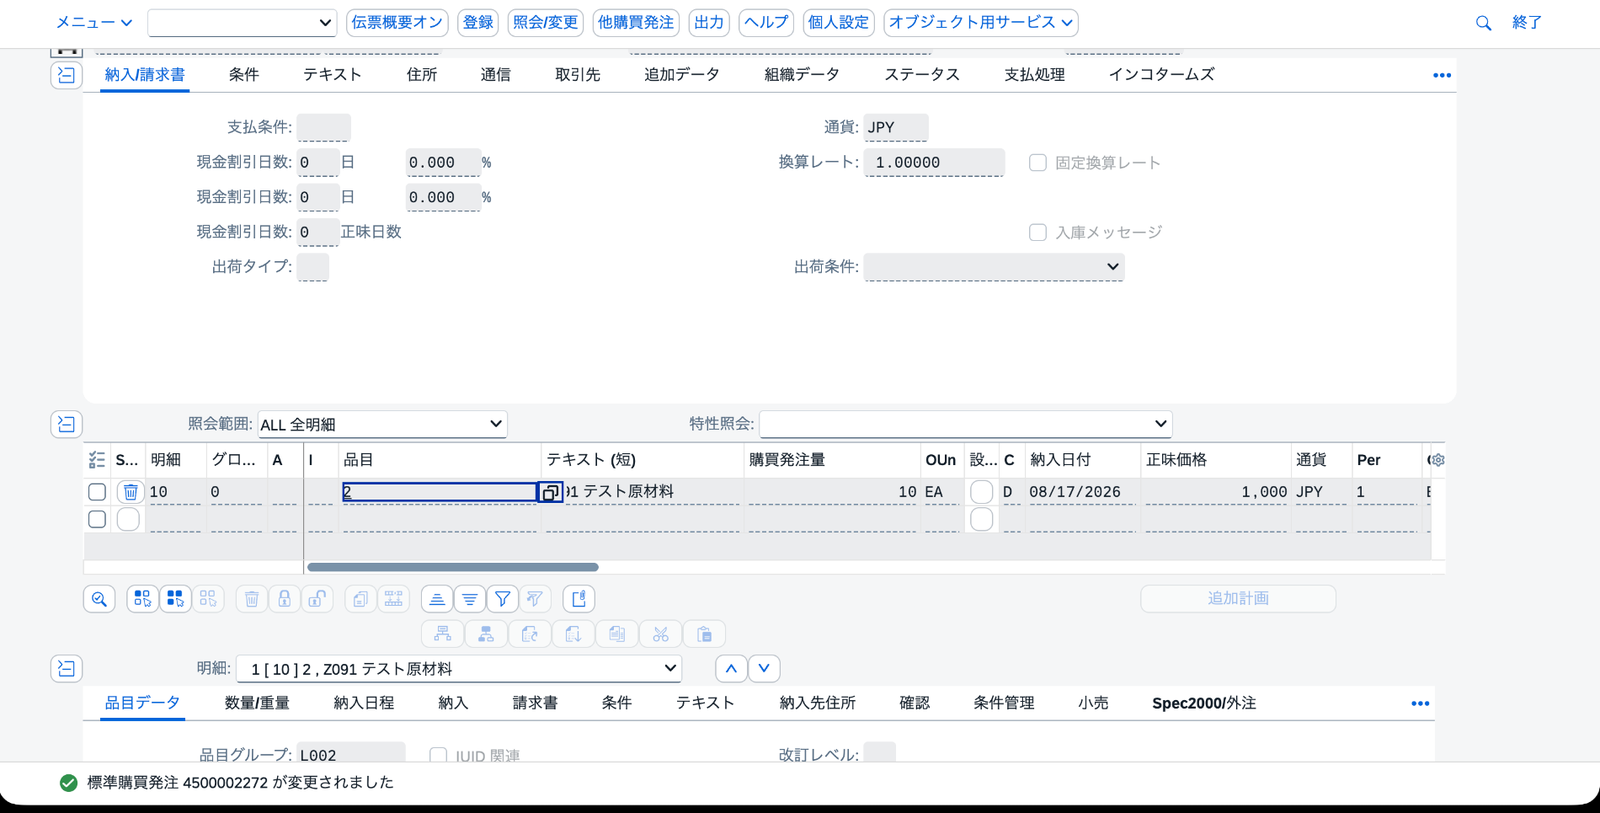This screenshot has width=1600, height=813.
Task: Click the 照会/変更 button
Action: coord(546,22)
